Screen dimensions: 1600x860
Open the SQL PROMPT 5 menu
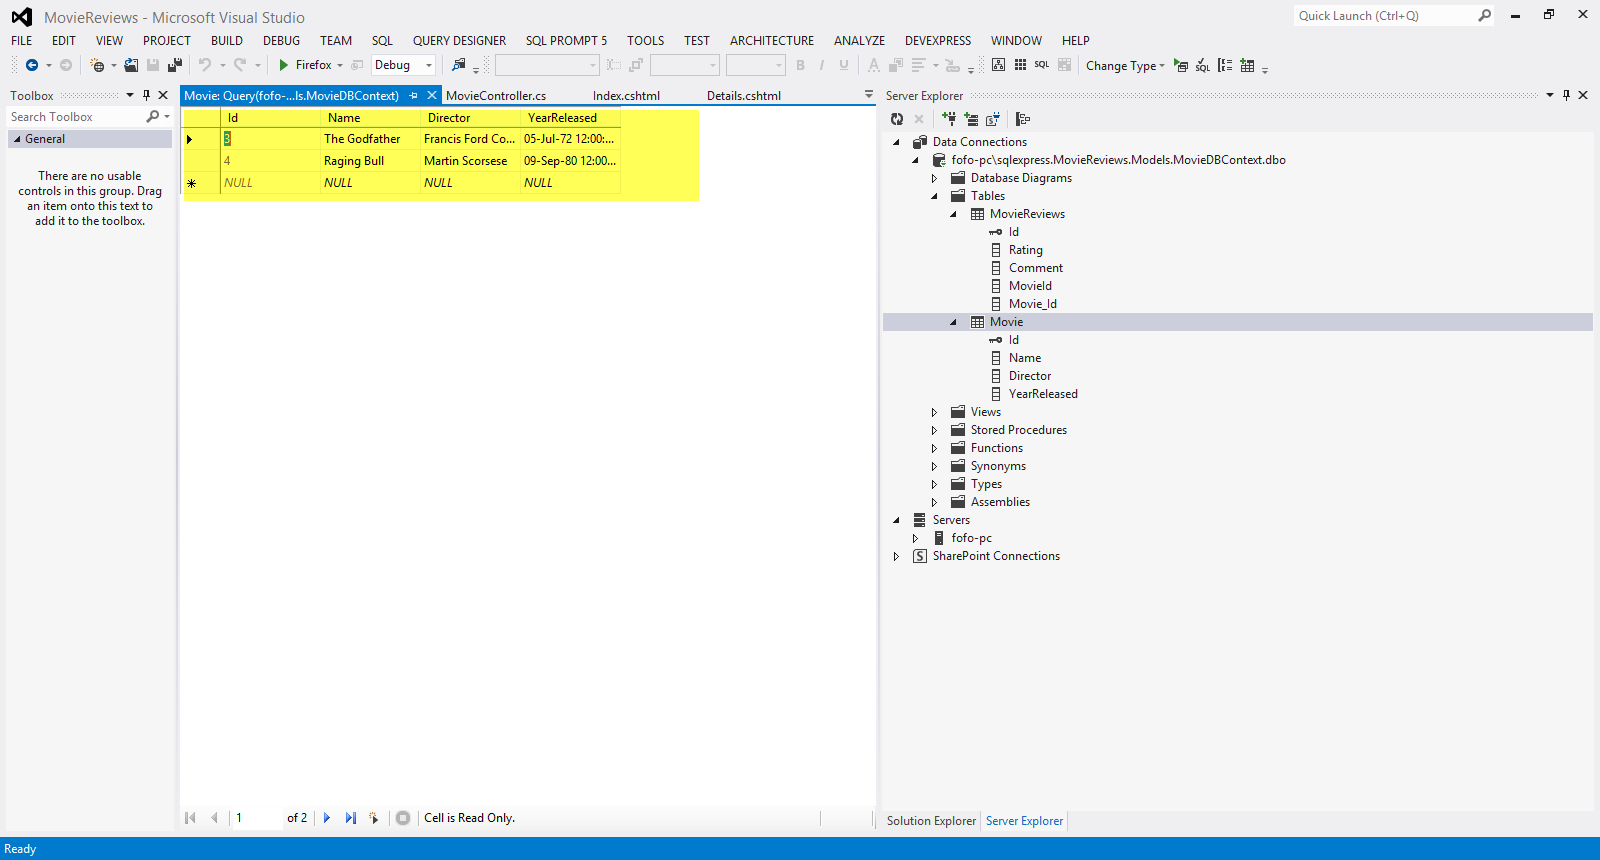[x=566, y=41]
